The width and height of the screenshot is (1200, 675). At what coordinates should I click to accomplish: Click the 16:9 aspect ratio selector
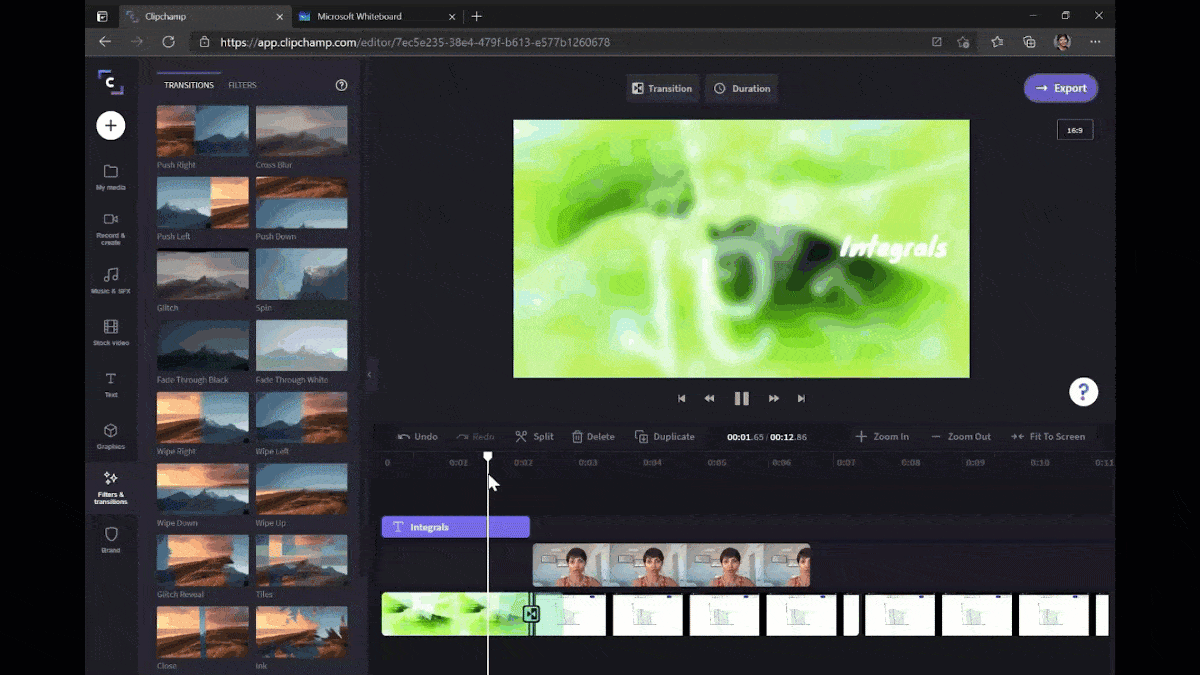pyautogui.click(x=1074, y=130)
